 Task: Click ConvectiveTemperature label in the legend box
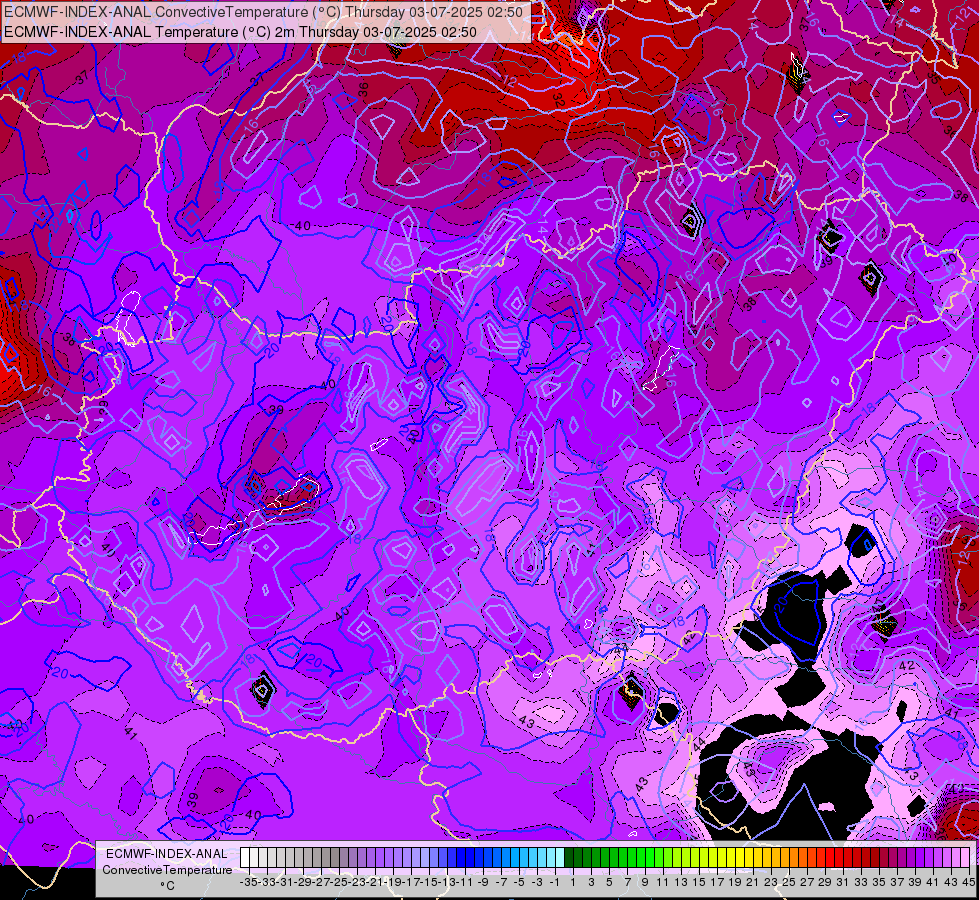click(167, 869)
